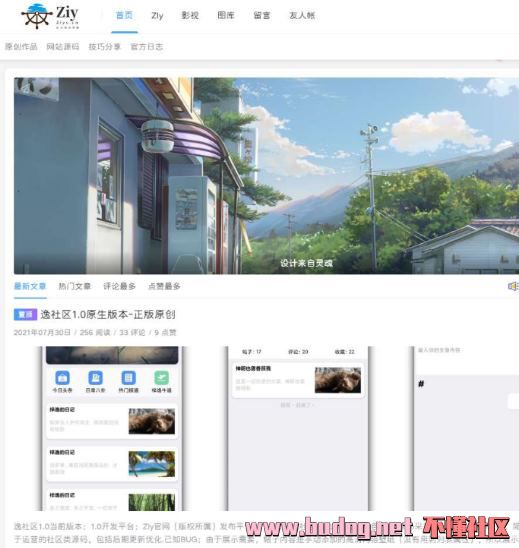This screenshot has height=548, width=519.
Task: Switch to the 评论最多 tab
Action: point(119,286)
